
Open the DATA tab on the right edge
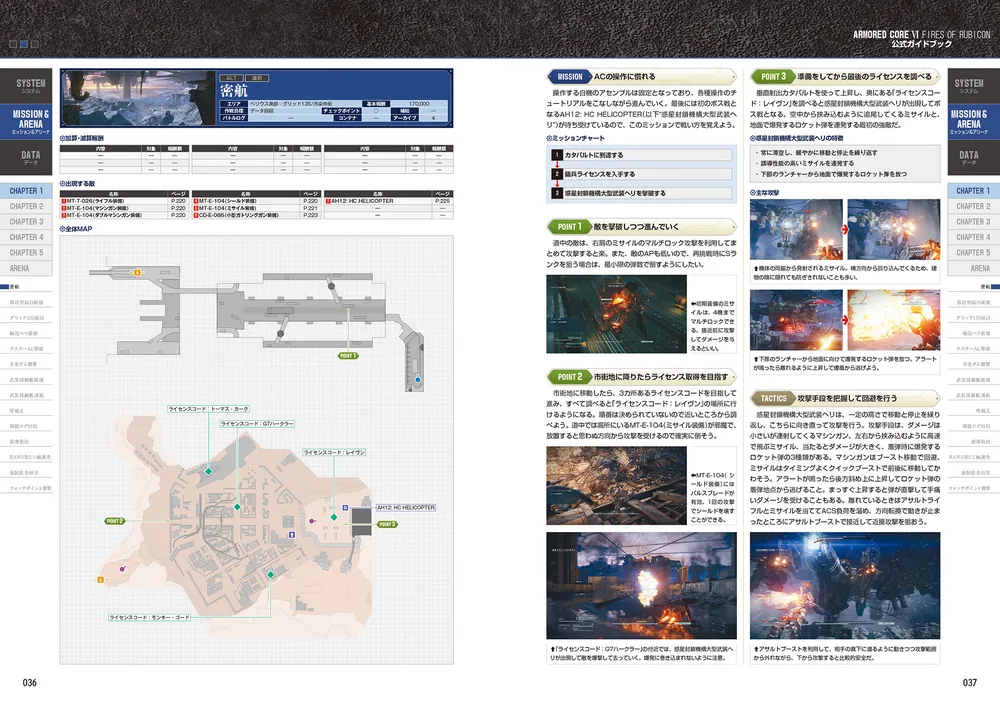(x=973, y=158)
